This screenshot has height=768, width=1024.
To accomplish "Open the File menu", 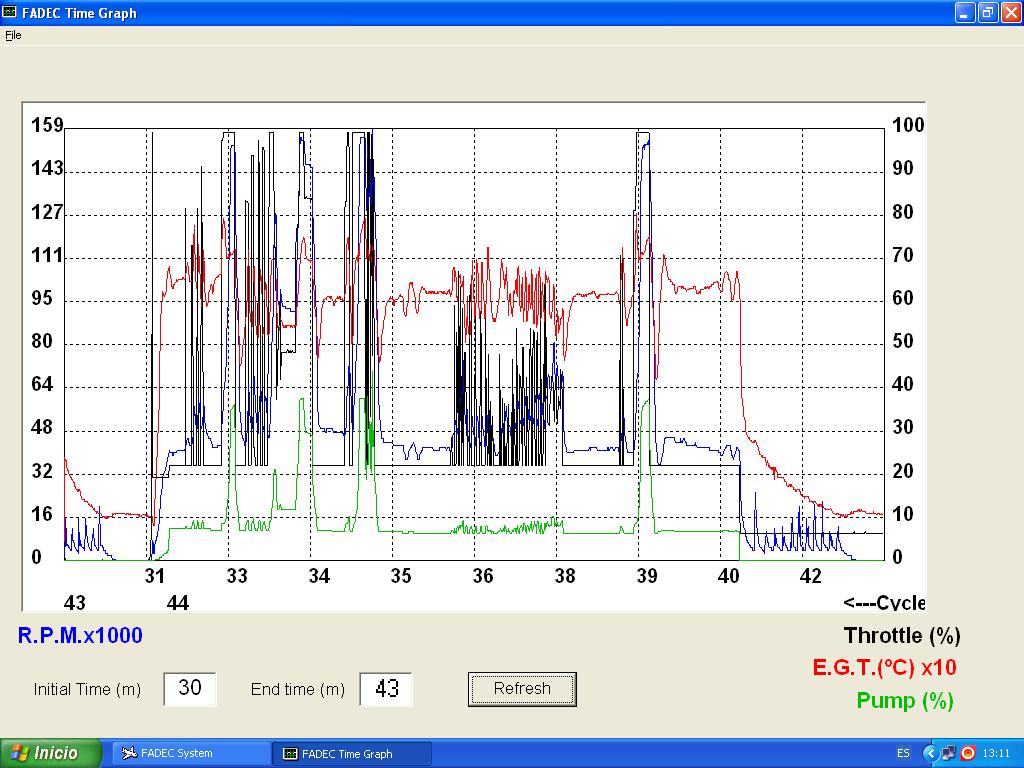I will click(13, 35).
